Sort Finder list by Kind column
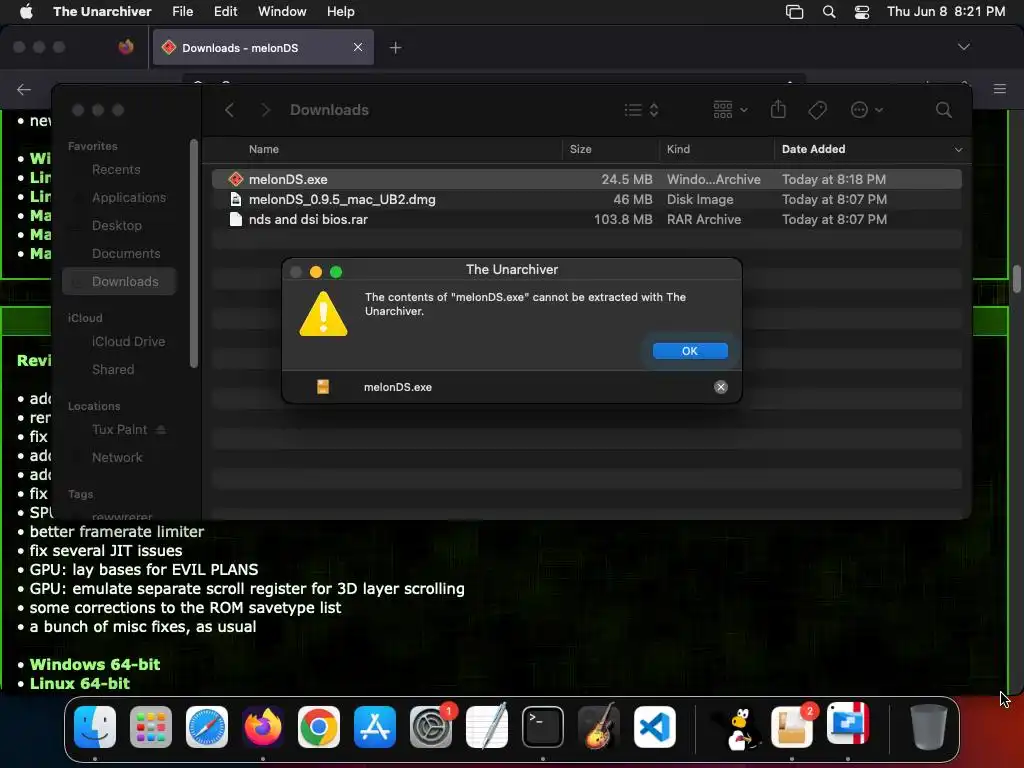1024x768 pixels. (678, 149)
